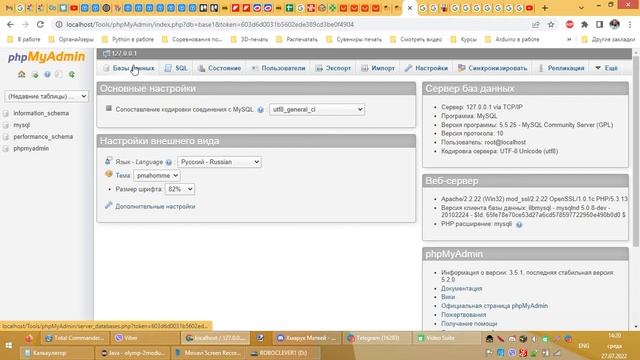Open the 3D-печать bookmark folder
Viewport: 640px width, 360px height.
click(x=250, y=40)
